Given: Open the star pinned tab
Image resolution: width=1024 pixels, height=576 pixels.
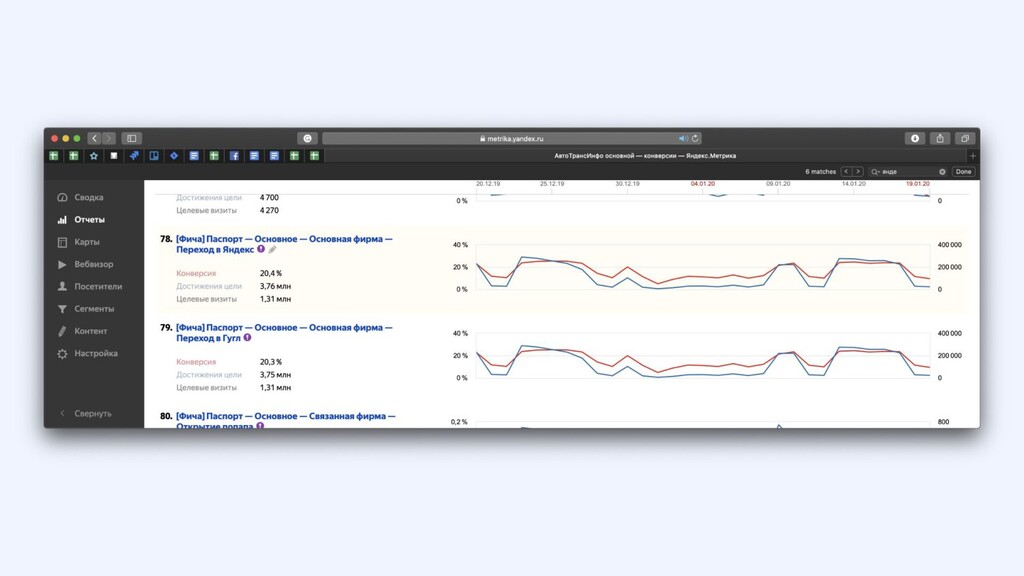Looking at the screenshot, I should 94,155.
